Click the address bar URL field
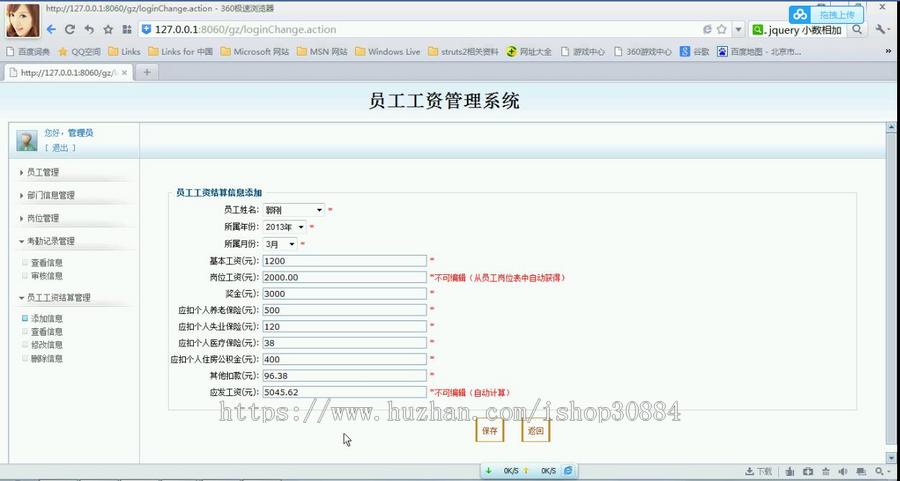The width and height of the screenshot is (900, 481). coord(419,29)
